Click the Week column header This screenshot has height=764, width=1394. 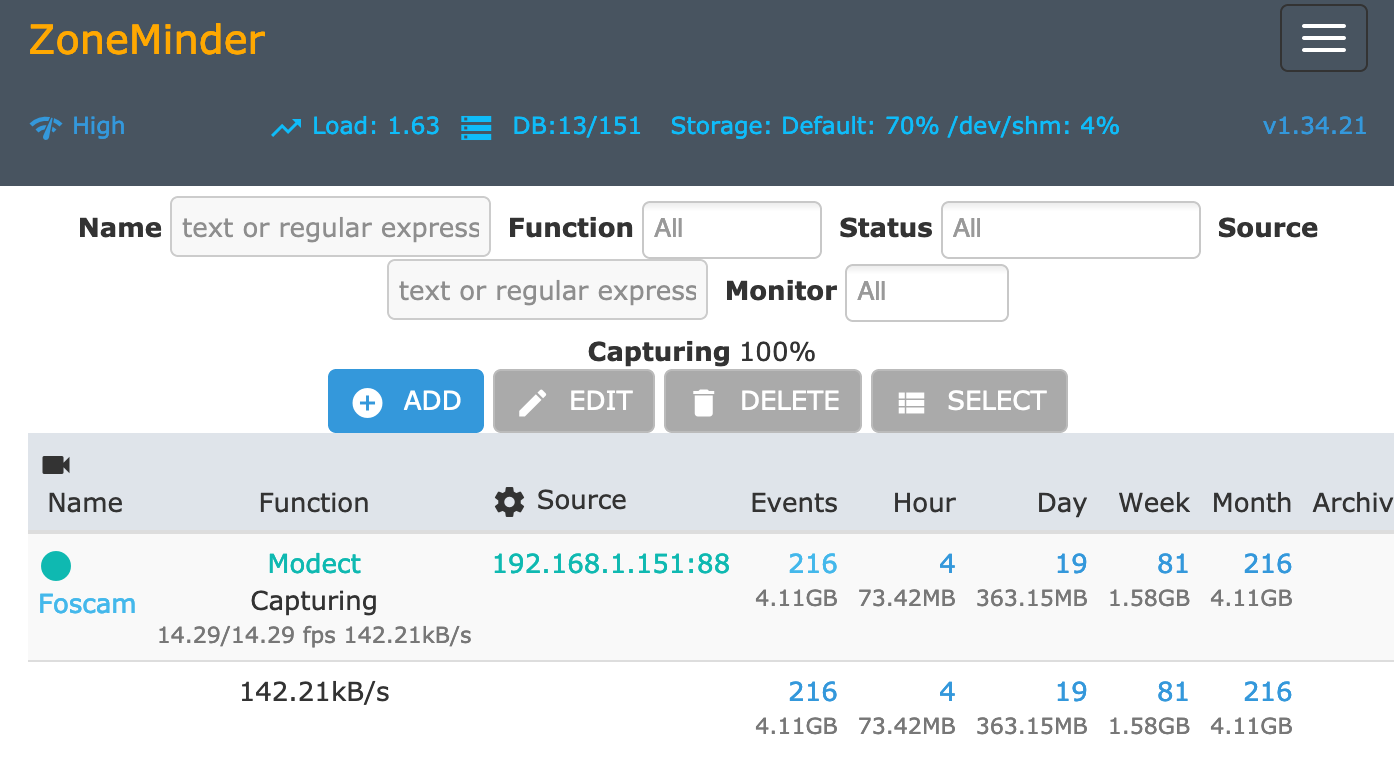[1154, 503]
